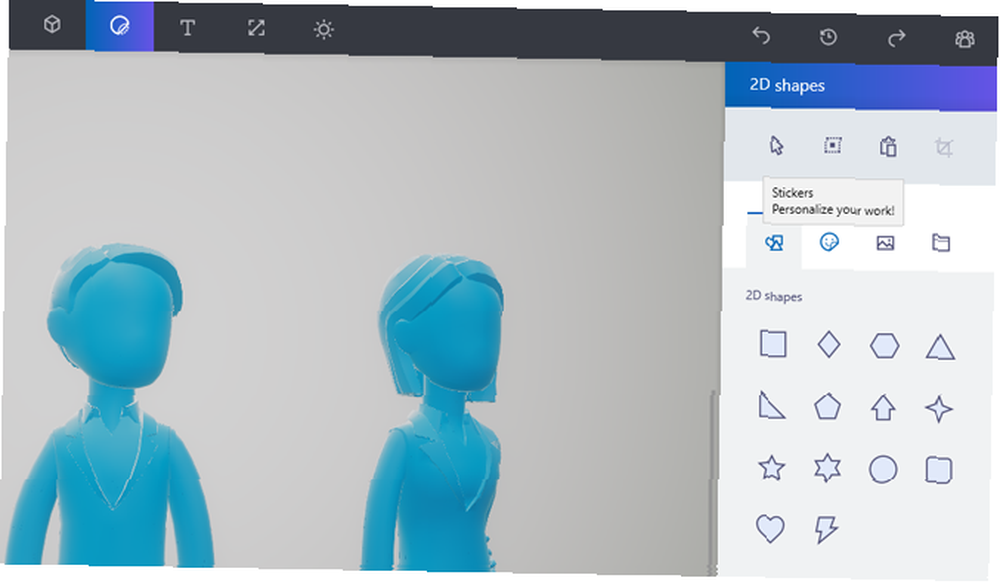Click the "2D shapes" section label

click(774, 296)
